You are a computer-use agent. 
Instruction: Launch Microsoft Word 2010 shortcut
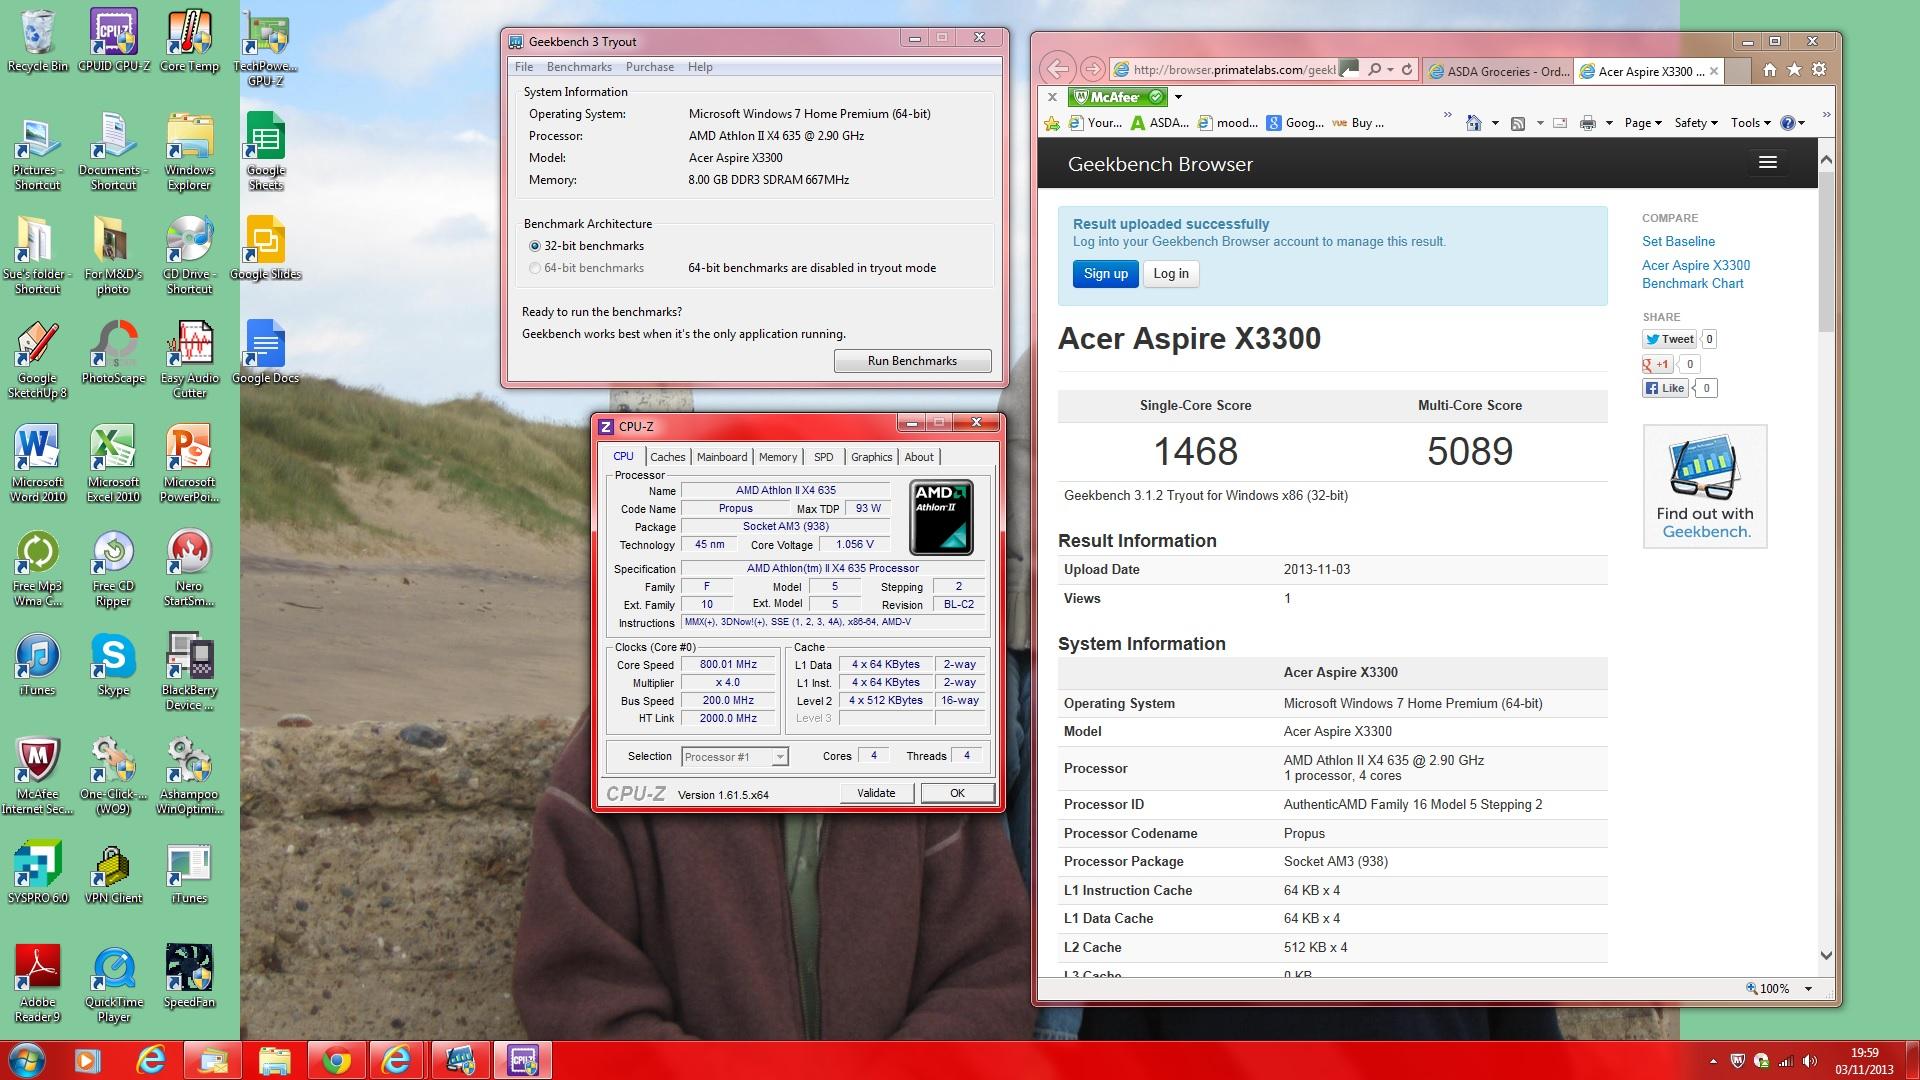(37, 463)
